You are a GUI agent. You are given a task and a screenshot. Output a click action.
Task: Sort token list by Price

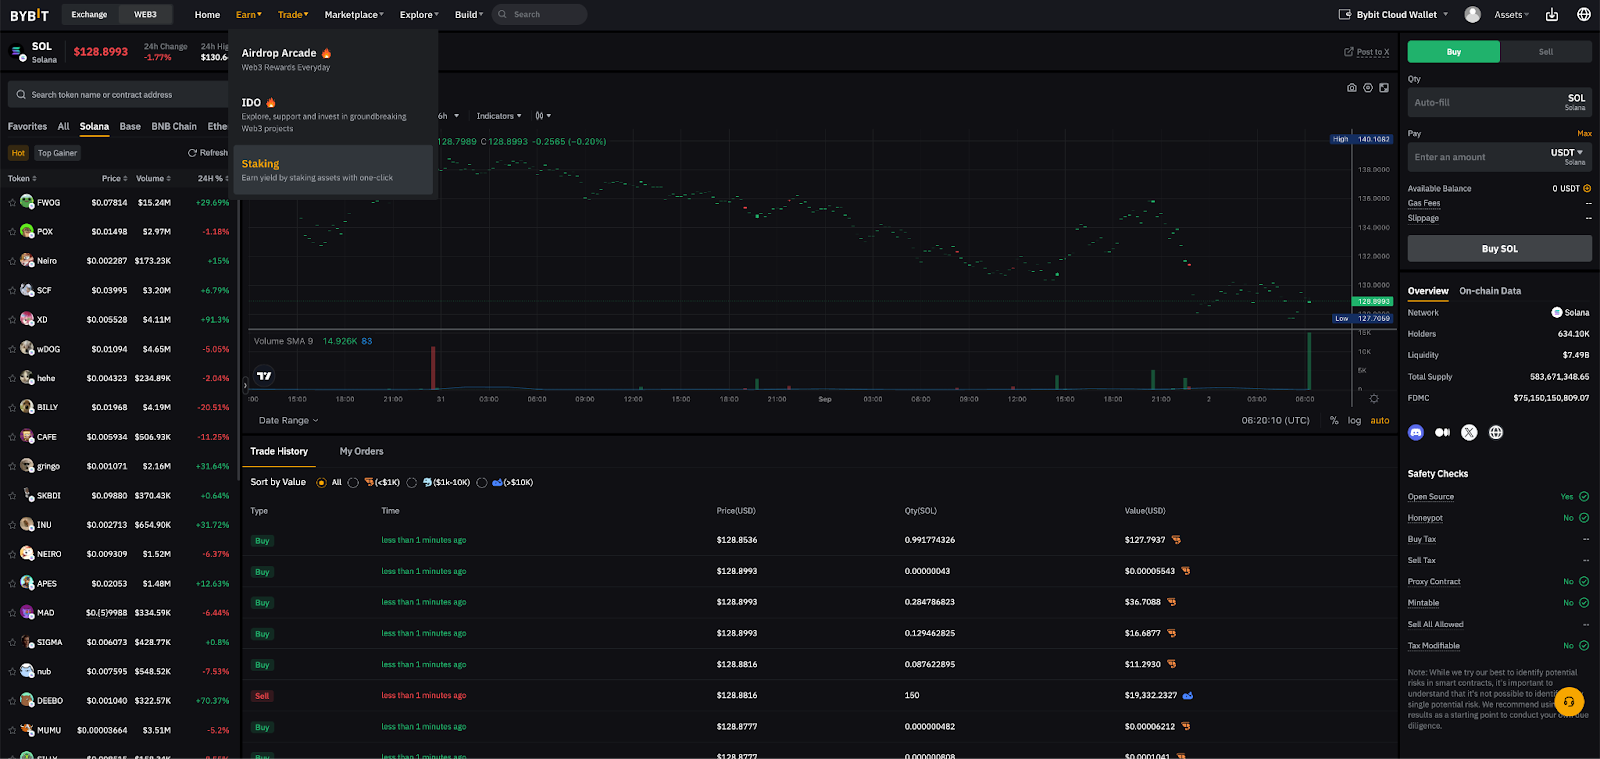pyautogui.click(x=114, y=179)
